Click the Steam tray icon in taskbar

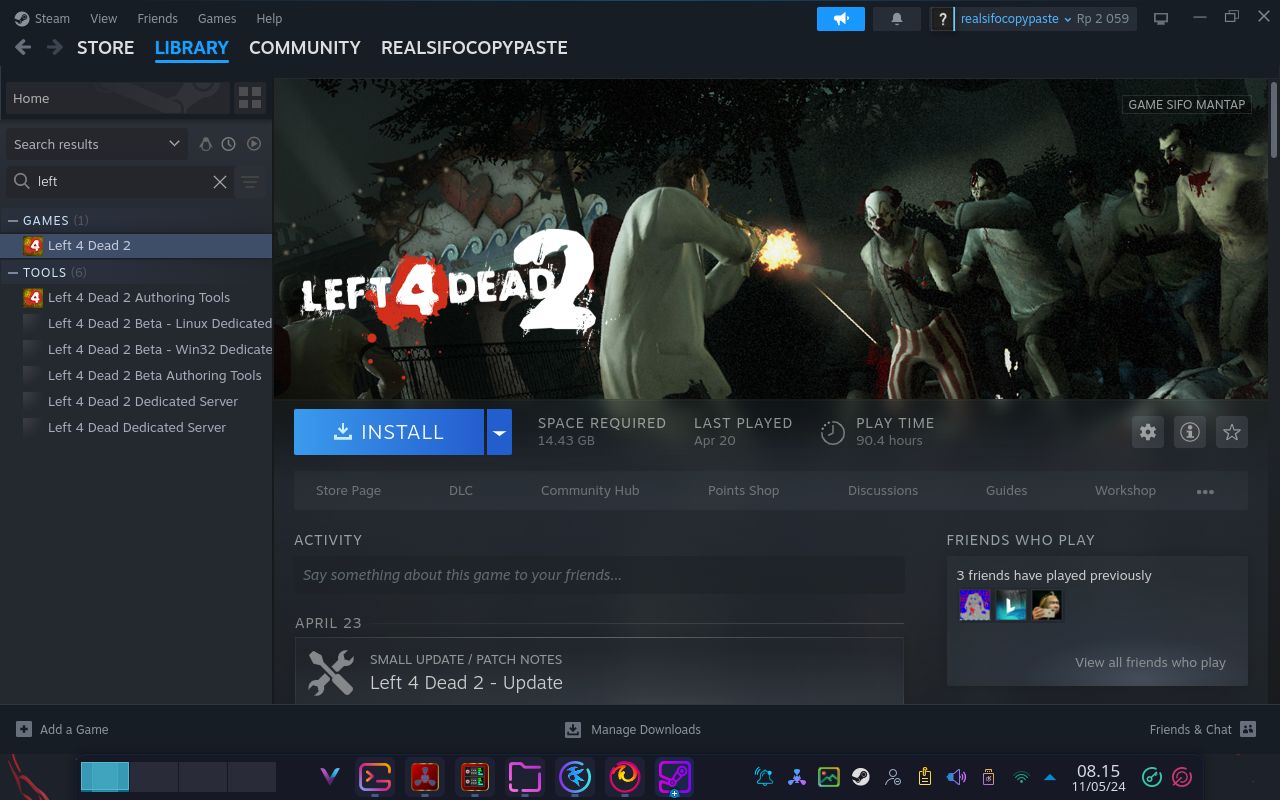click(860, 776)
